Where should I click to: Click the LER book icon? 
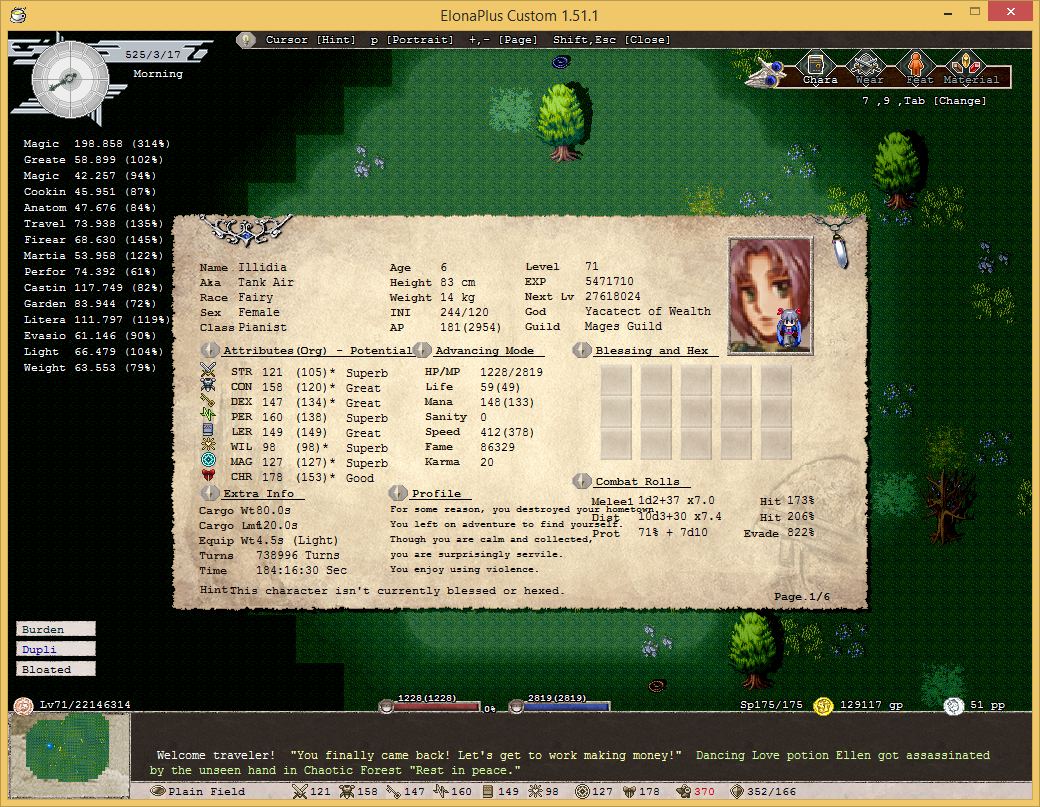coord(208,430)
